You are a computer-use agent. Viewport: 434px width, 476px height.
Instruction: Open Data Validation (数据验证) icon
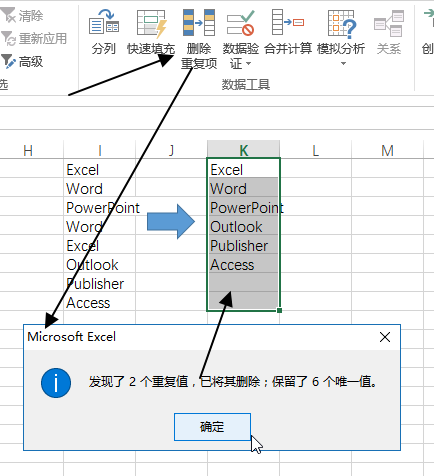click(240, 23)
